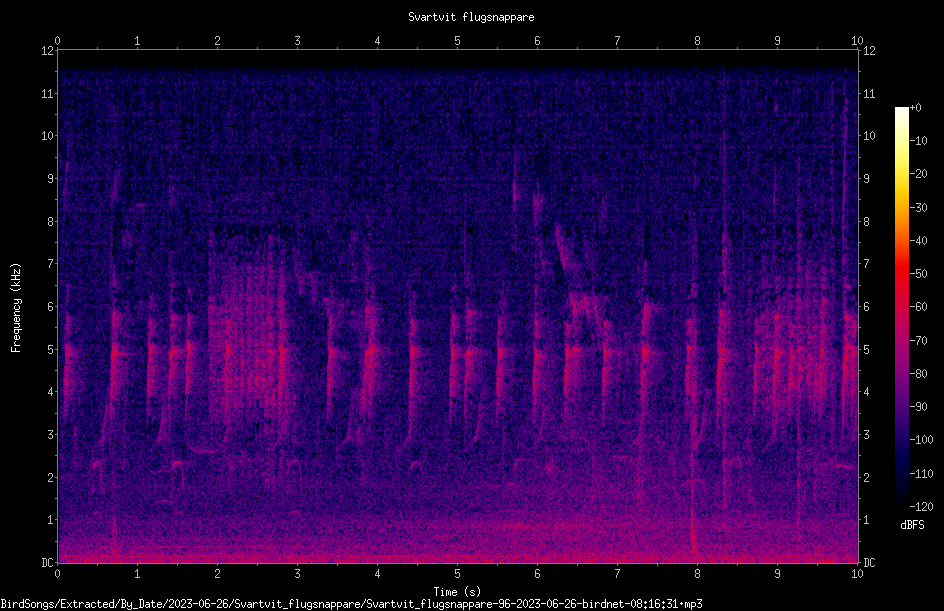The width and height of the screenshot is (944, 611).
Task: Click the '5' tick on the top time axis
Action: click(458, 41)
